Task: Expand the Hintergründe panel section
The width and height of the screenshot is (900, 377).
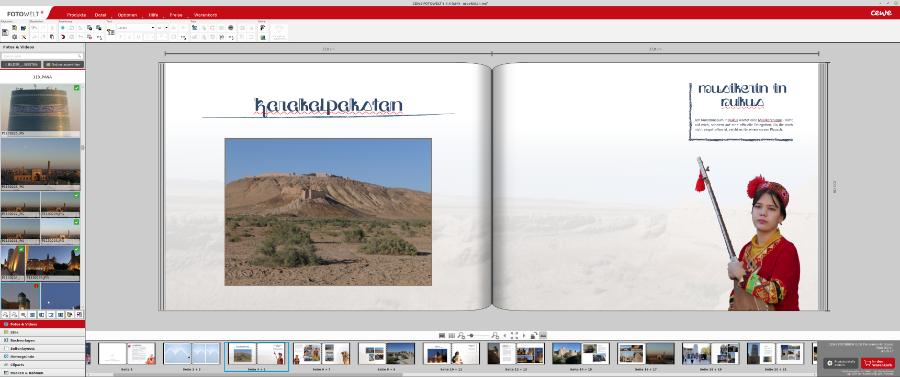Action: pyautogui.click(x=42, y=356)
